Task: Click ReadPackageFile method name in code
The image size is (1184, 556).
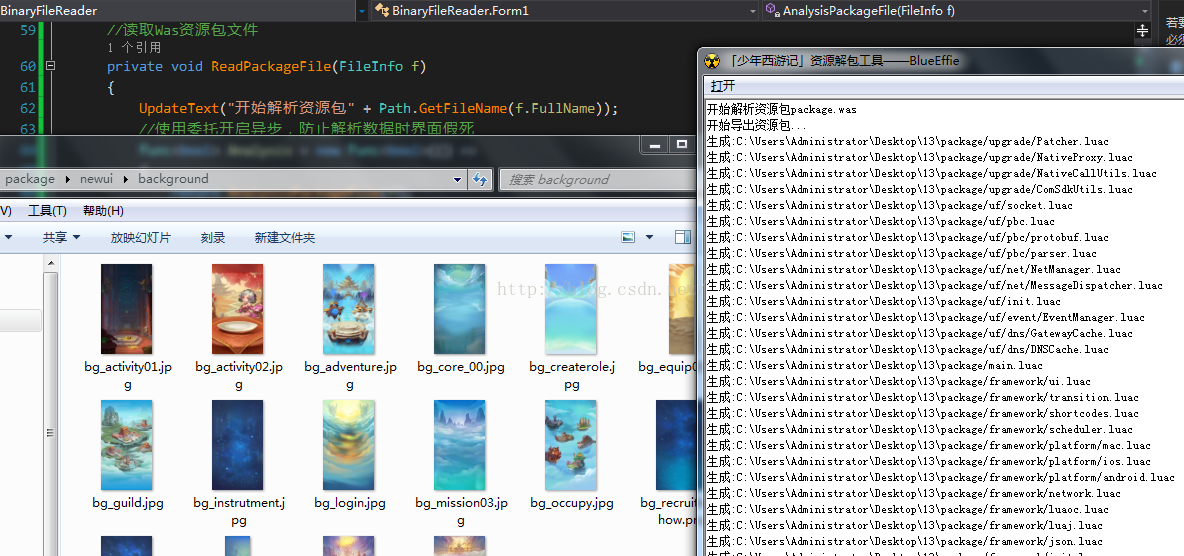Action: [271, 66]
